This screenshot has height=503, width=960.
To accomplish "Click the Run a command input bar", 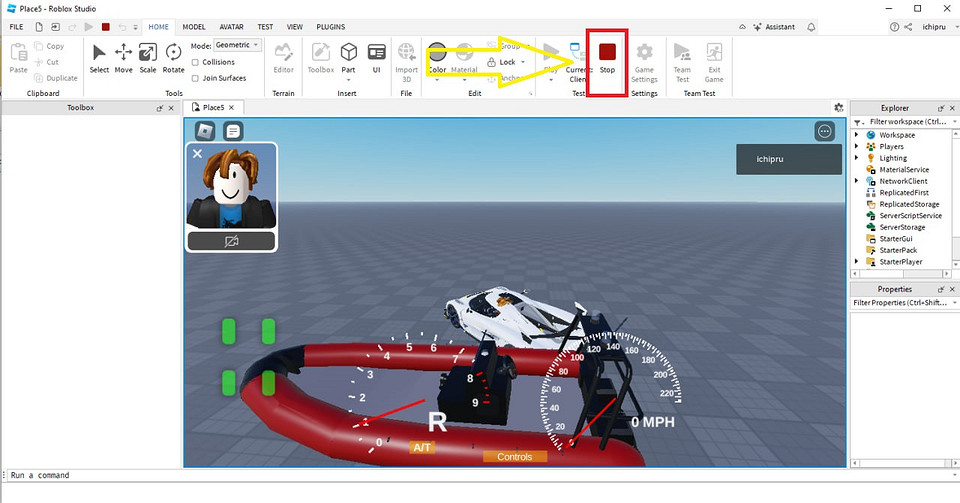I will (400, 475).
